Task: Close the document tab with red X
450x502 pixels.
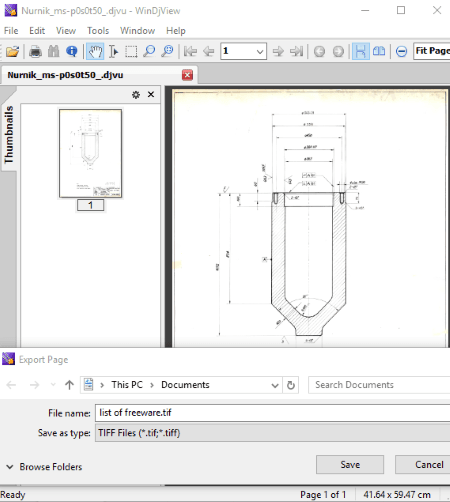Action: pyautogui.click(x=187, y=75)
